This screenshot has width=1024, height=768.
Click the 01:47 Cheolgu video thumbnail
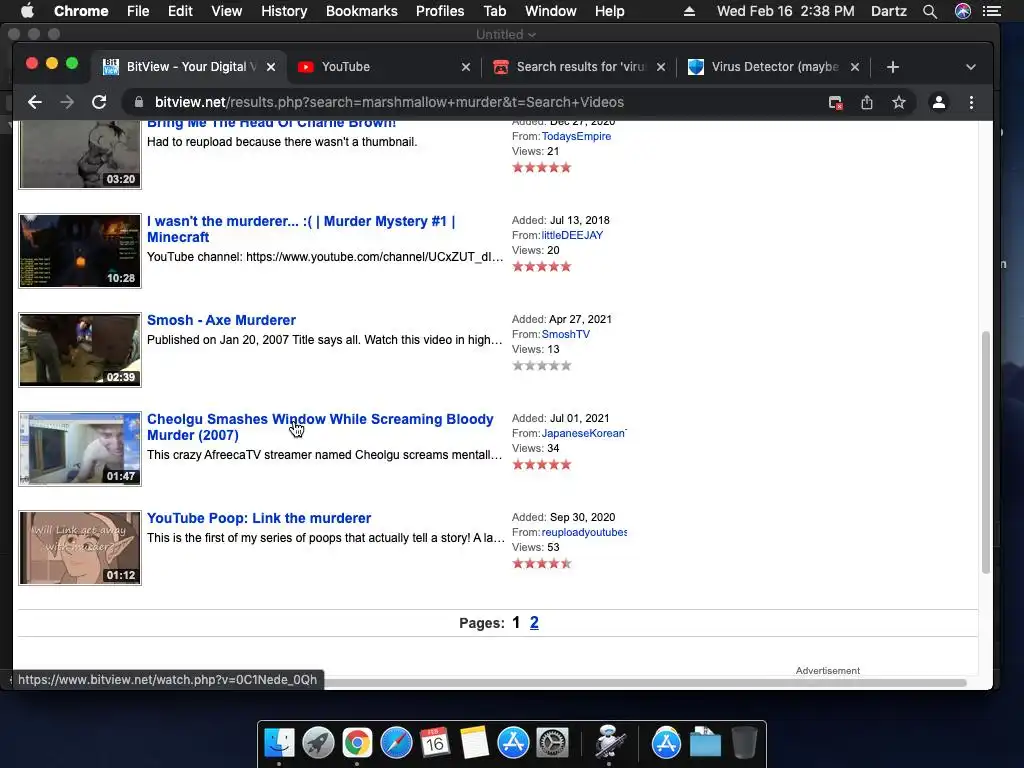click(80, 449)
